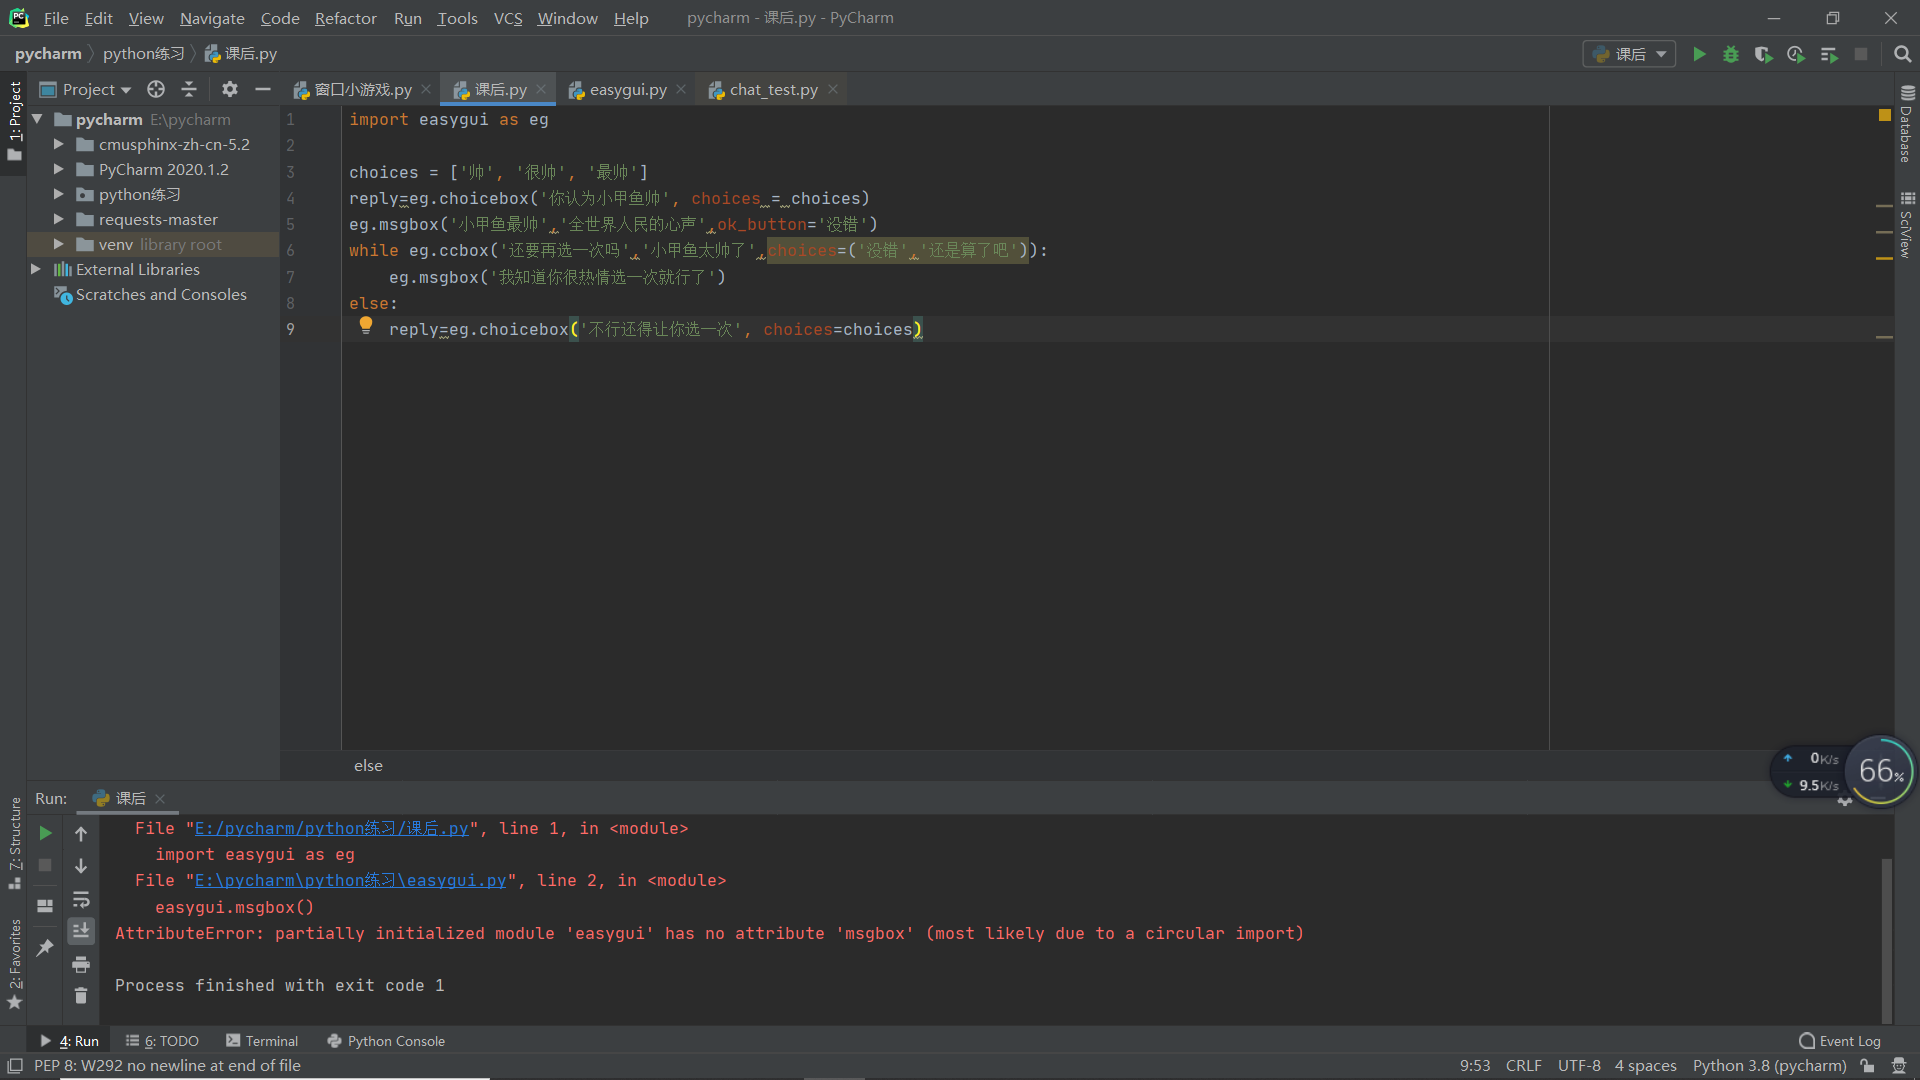Viewport: 1920px width, 1080px height.
Task: Toggle soft-wrap in Run console
Action: 81,899
